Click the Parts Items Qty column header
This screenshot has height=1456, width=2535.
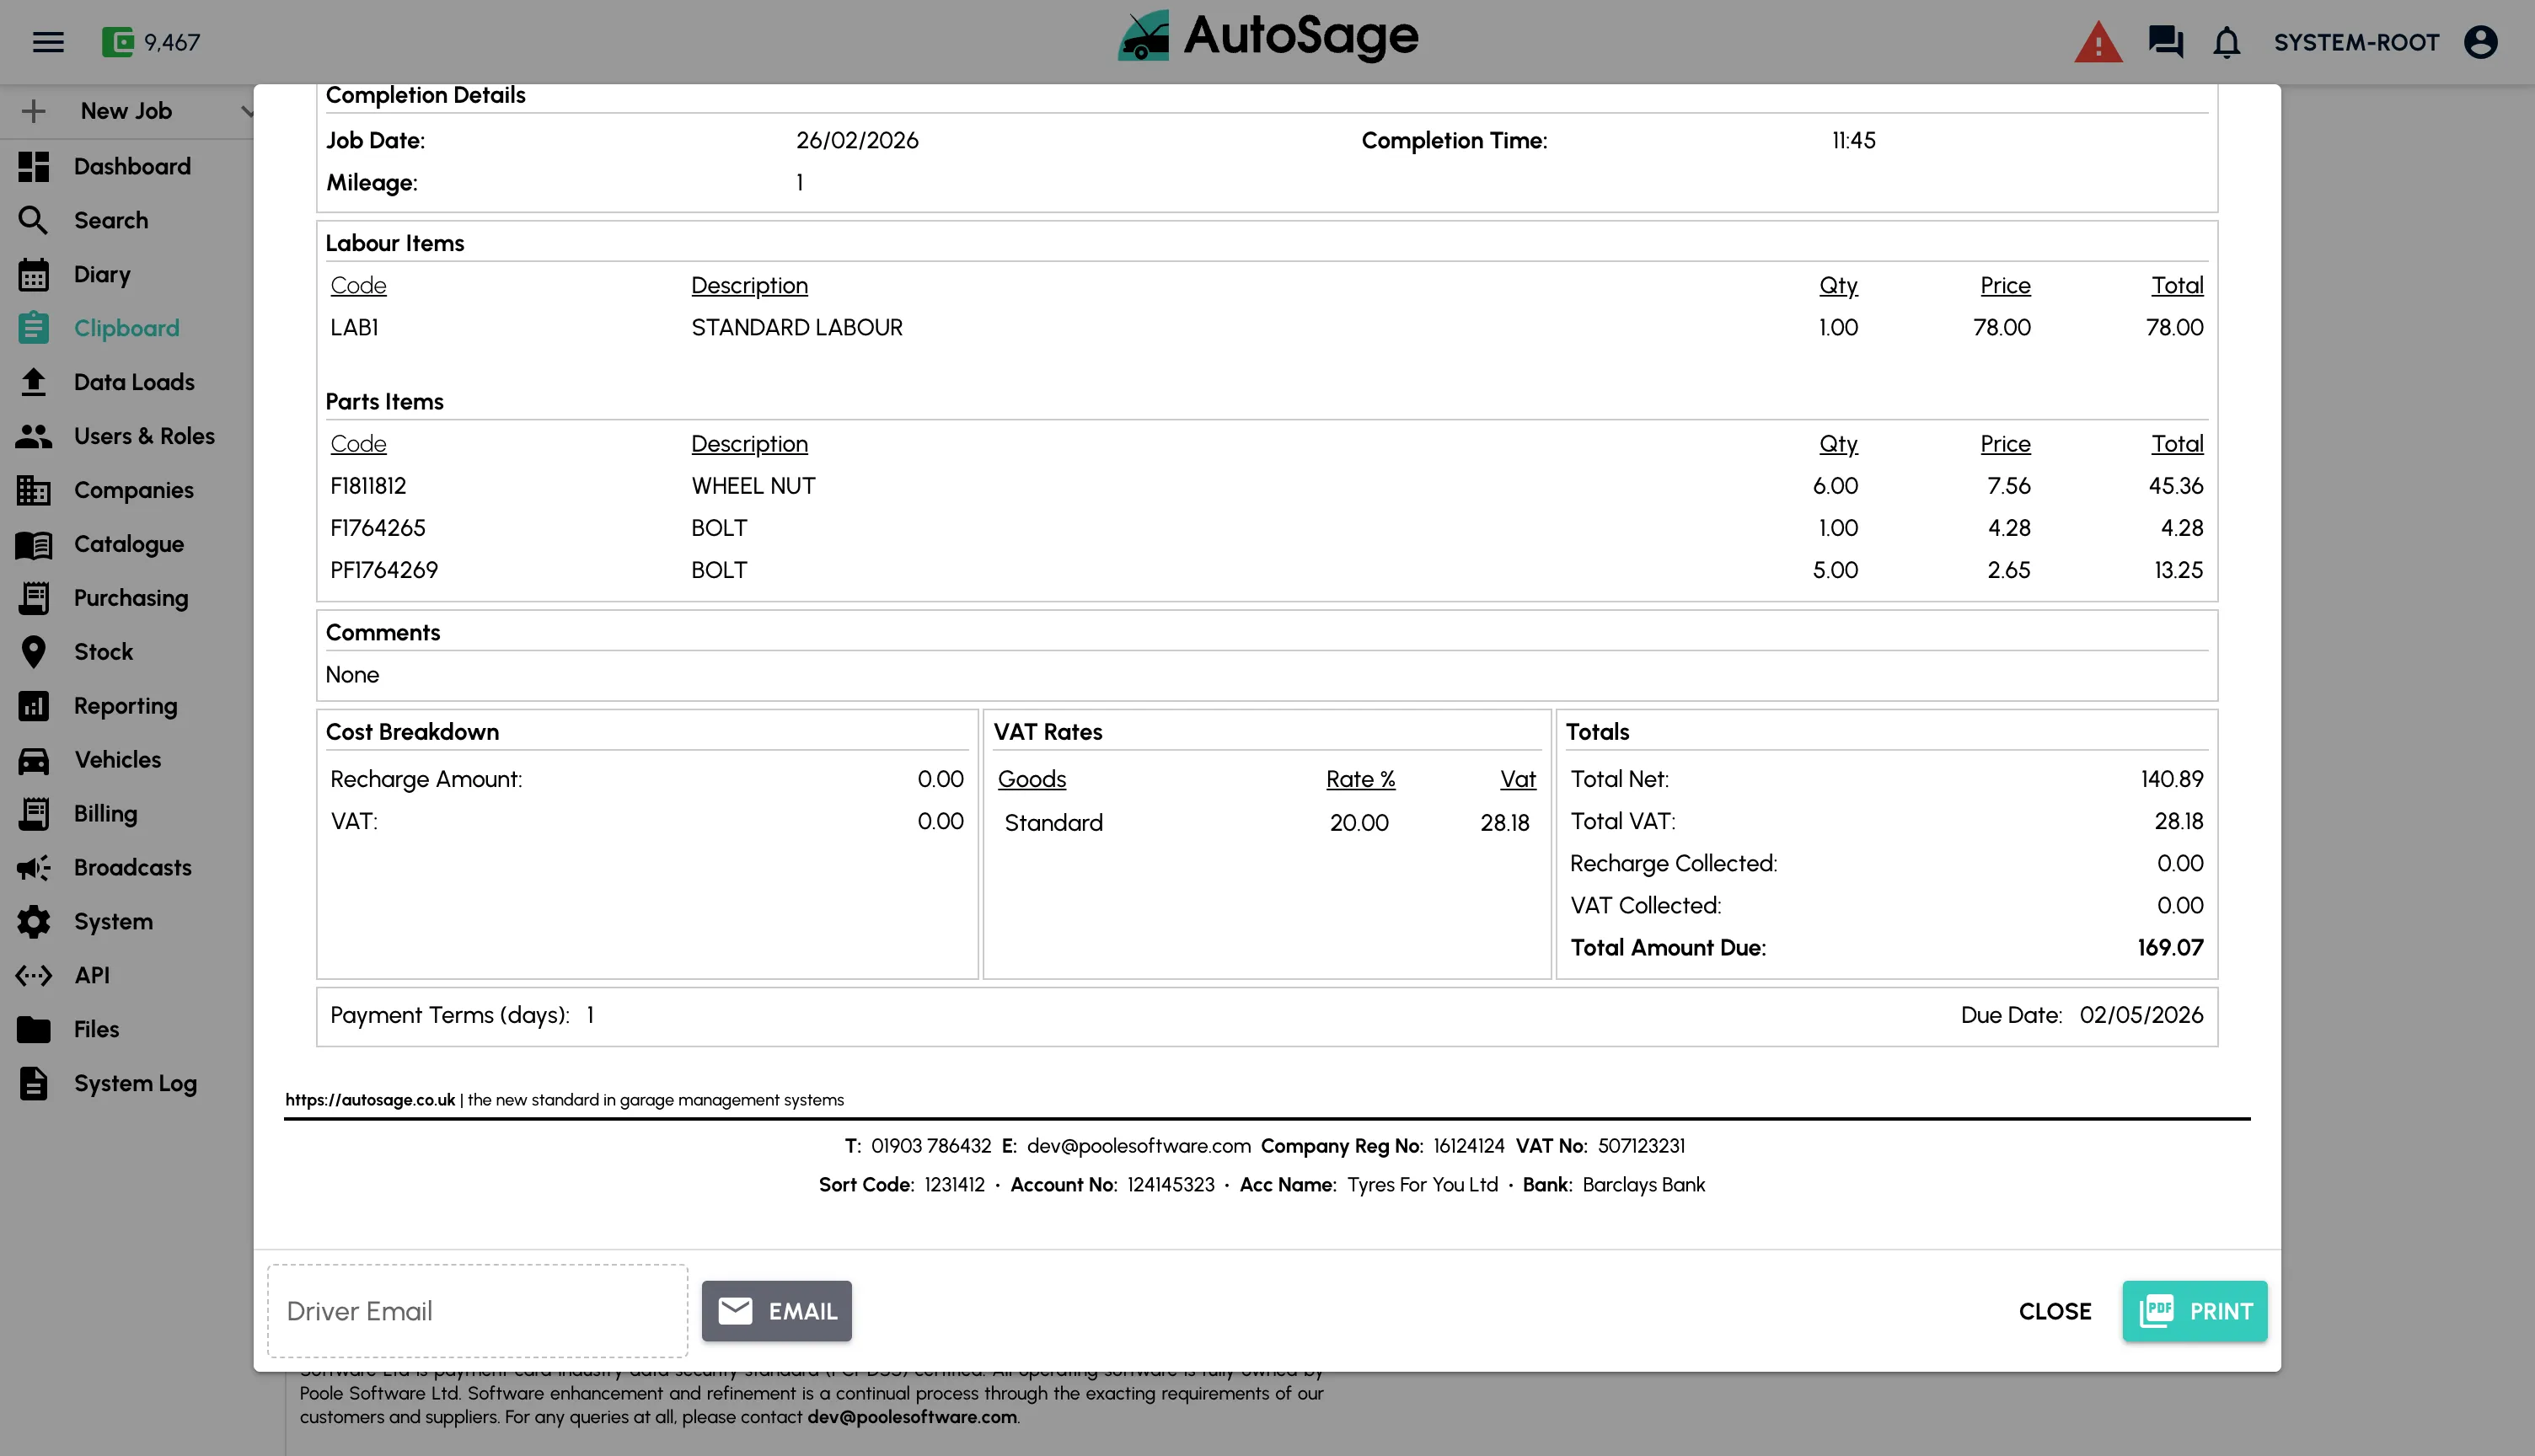(x=1838, y=444)
